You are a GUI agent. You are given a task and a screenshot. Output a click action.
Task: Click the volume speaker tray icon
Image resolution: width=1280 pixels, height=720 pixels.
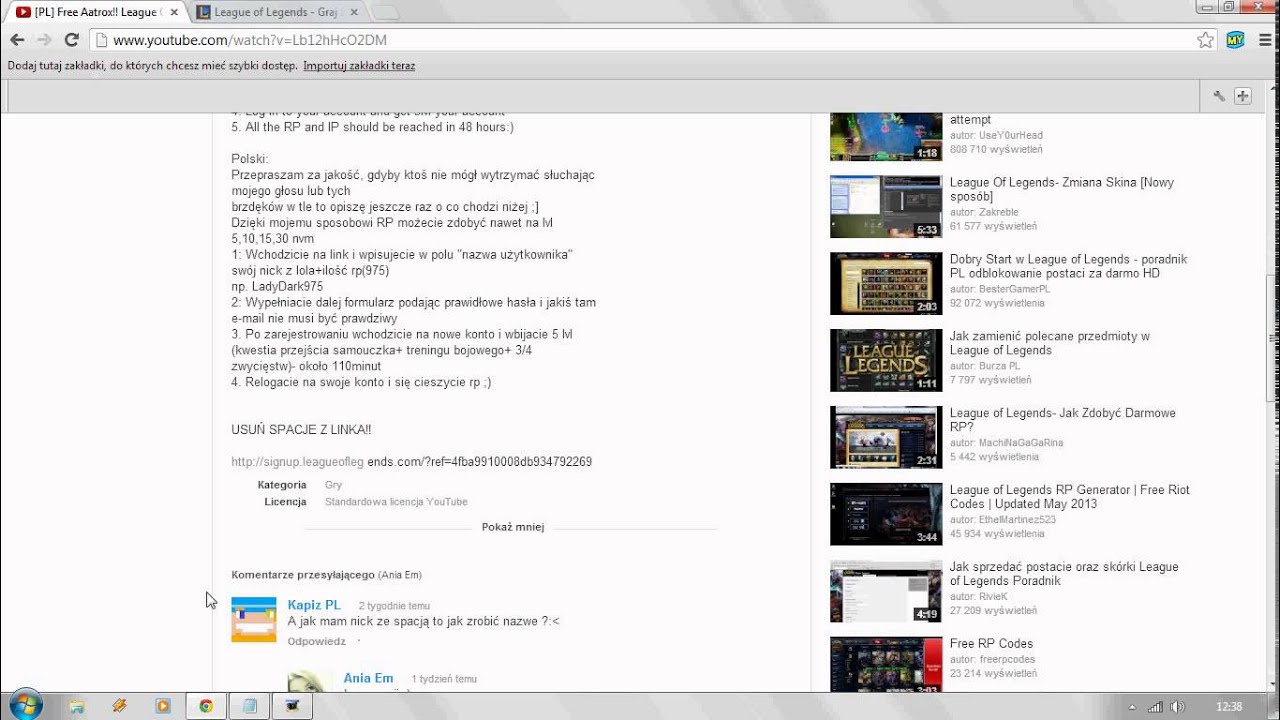click(x=1176, y=707)
